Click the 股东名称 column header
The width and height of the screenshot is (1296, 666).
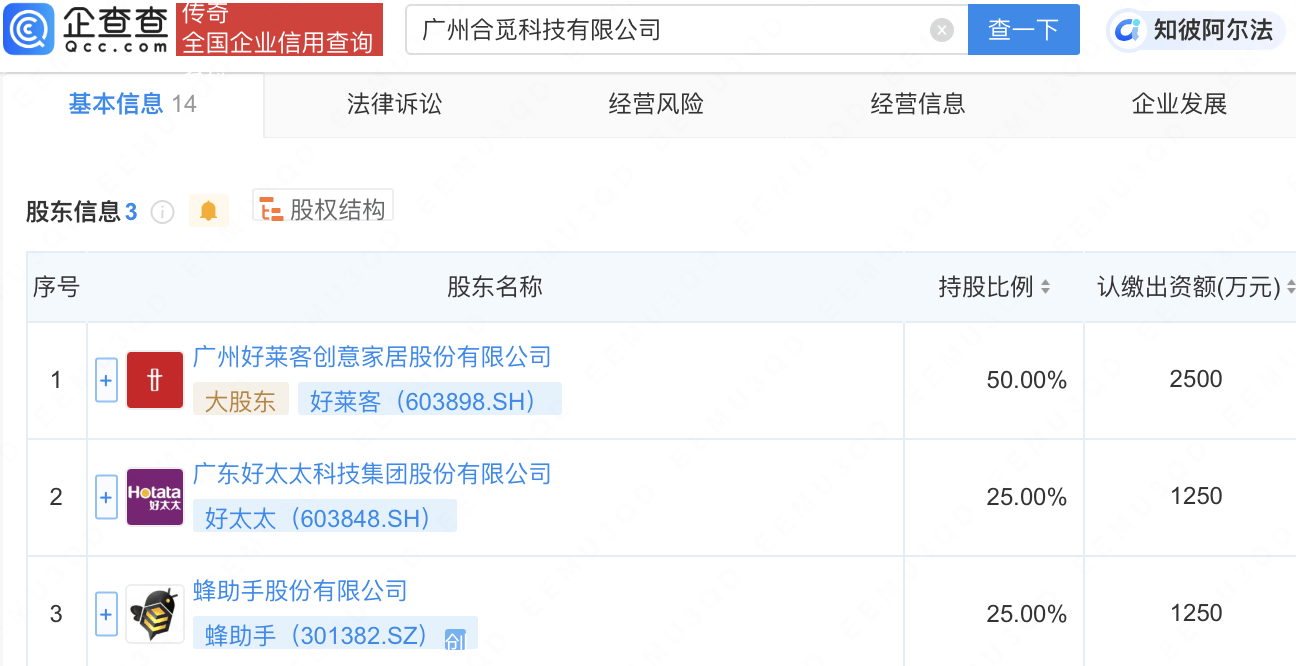495,288
